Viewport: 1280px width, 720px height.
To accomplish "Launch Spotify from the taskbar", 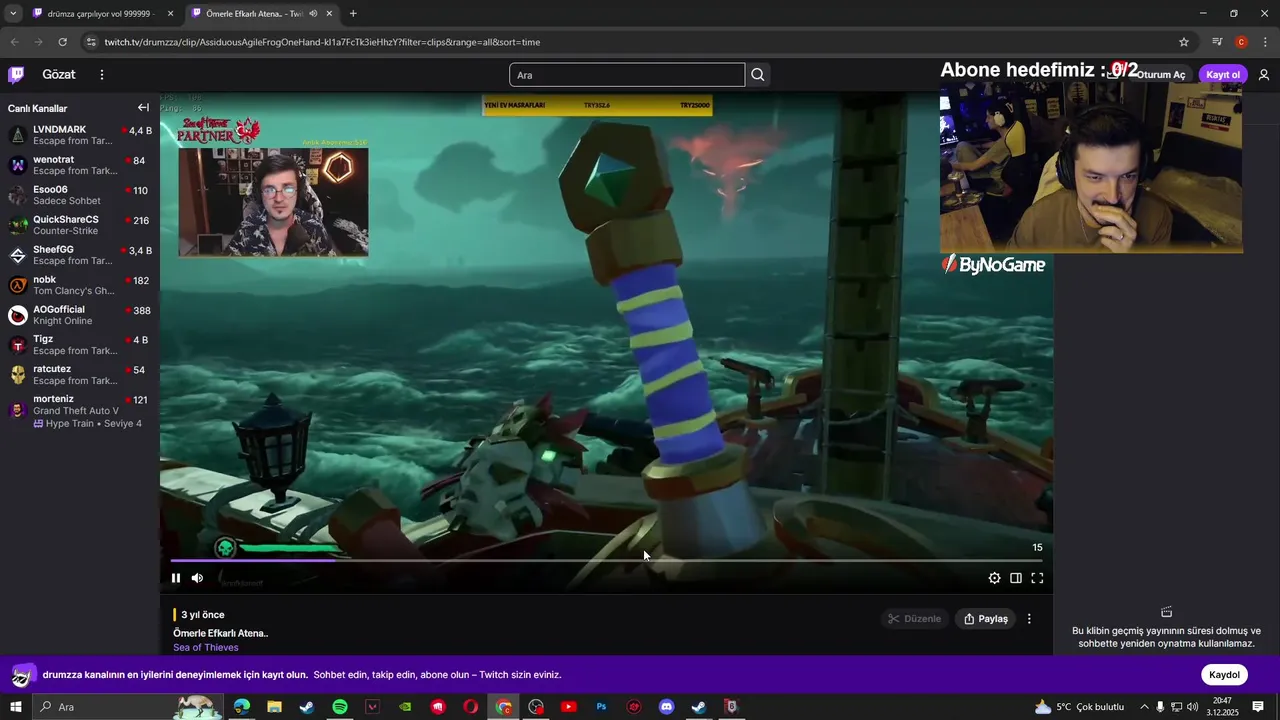I will [340, 707].
